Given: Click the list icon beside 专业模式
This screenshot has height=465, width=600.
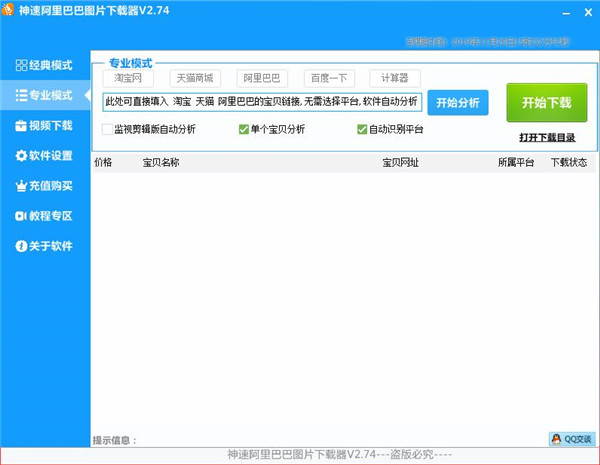Looking at the screenshot, I should (x=21, y=95).
